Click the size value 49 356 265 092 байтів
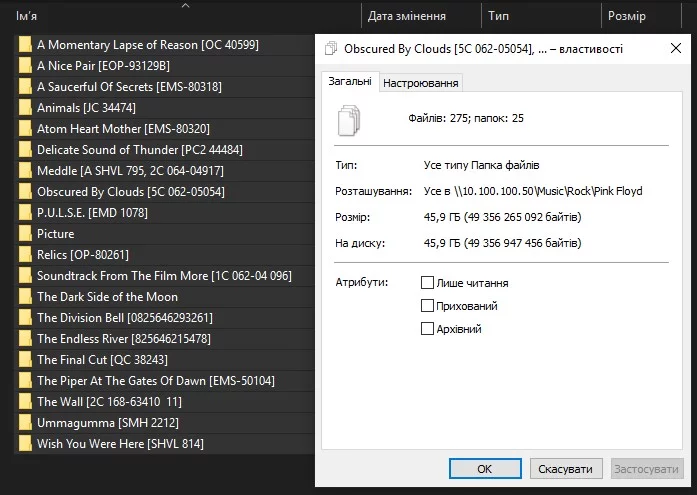 [523, 217]
